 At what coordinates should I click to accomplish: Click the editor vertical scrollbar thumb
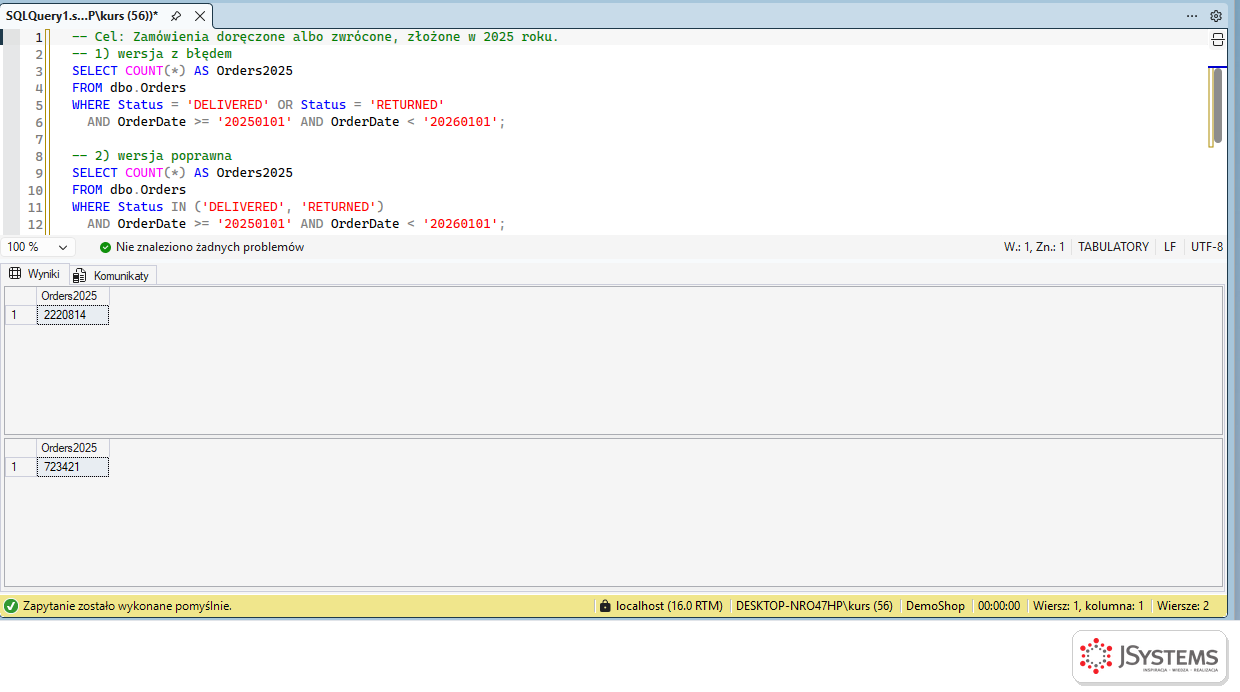(1217, 106)
